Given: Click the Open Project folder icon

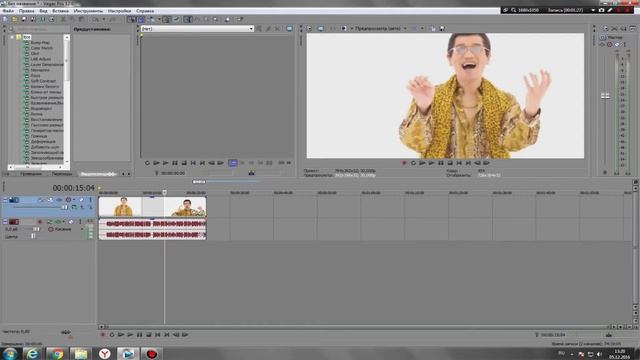Looking at the screenshot, I should click(x=15, y=19).
